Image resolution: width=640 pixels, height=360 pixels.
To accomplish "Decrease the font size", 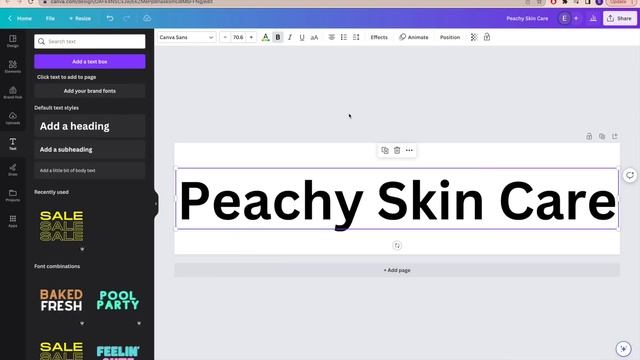I will click(225, 37).
